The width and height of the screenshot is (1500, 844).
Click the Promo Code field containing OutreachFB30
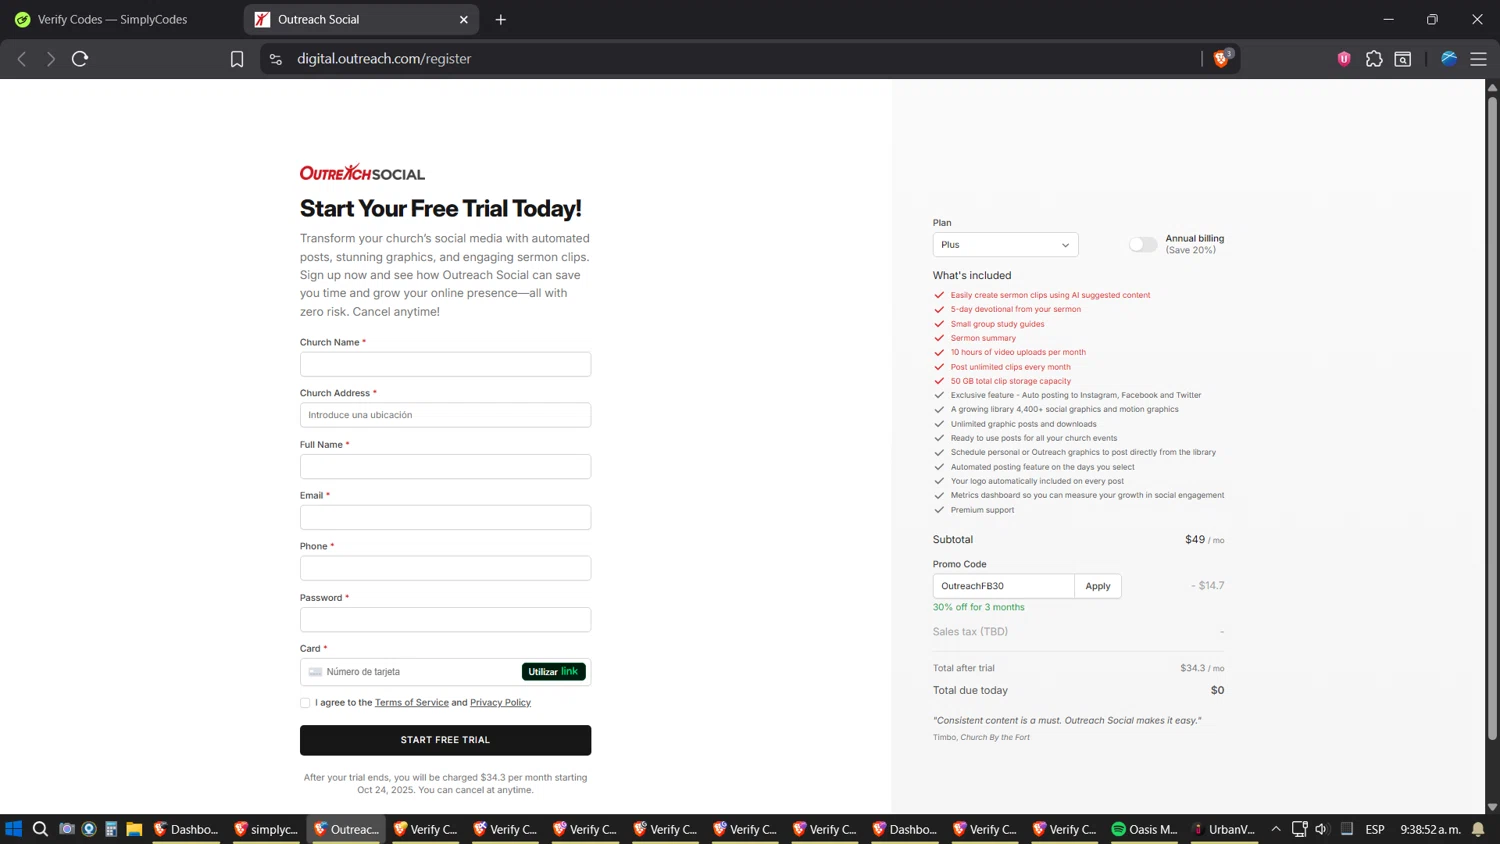coord(1003,586)
